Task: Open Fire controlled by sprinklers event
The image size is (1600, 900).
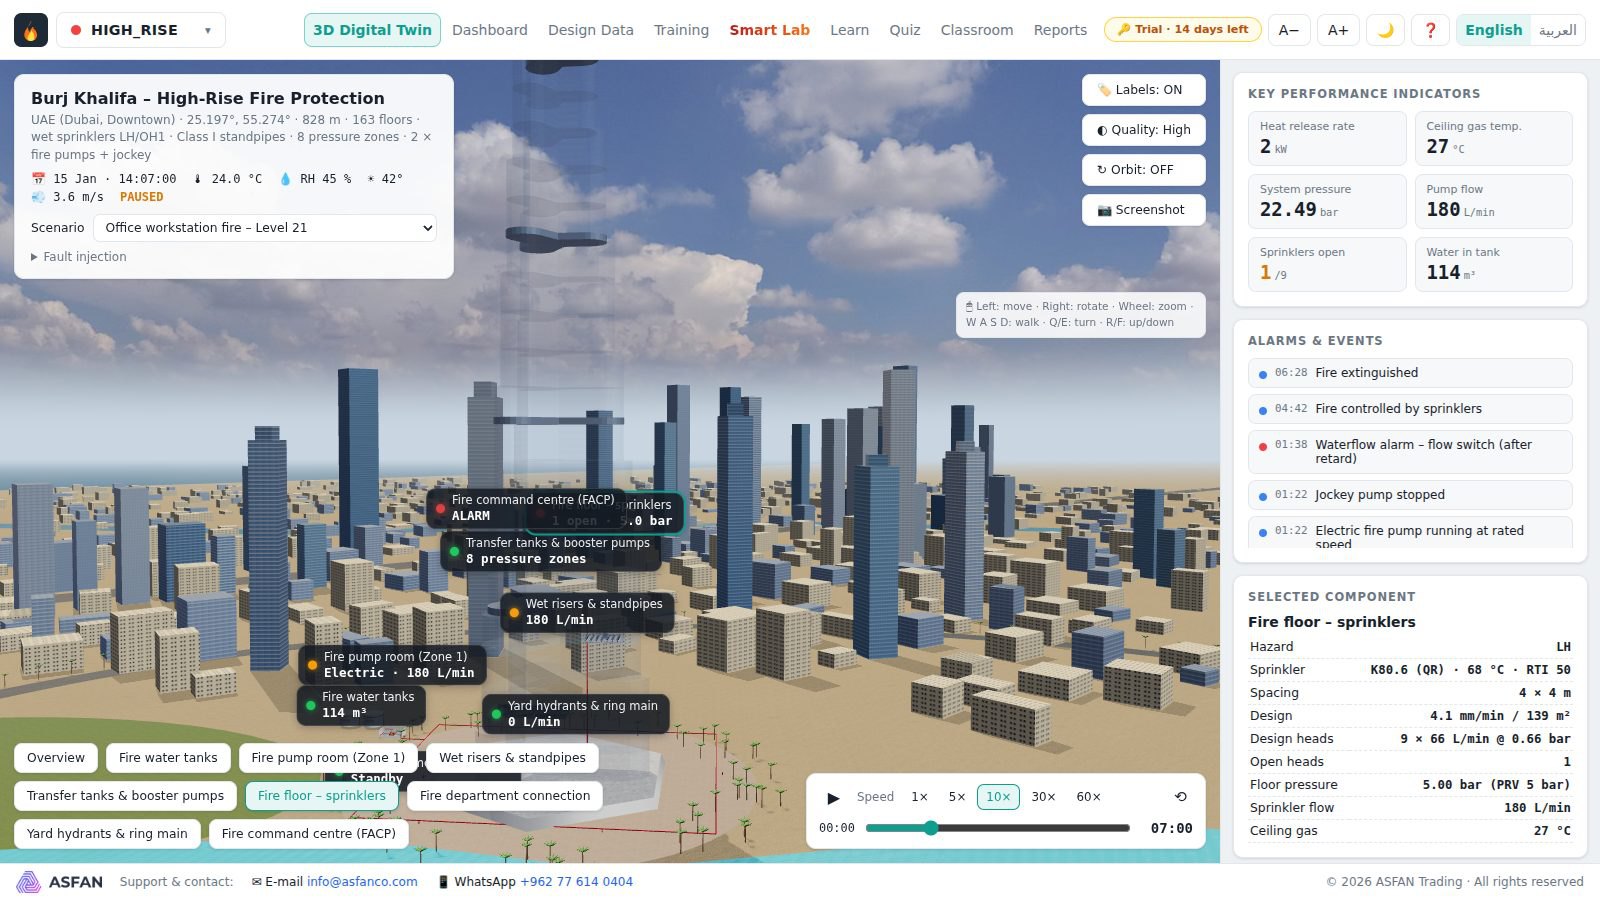Action: tap(1410, 409)
